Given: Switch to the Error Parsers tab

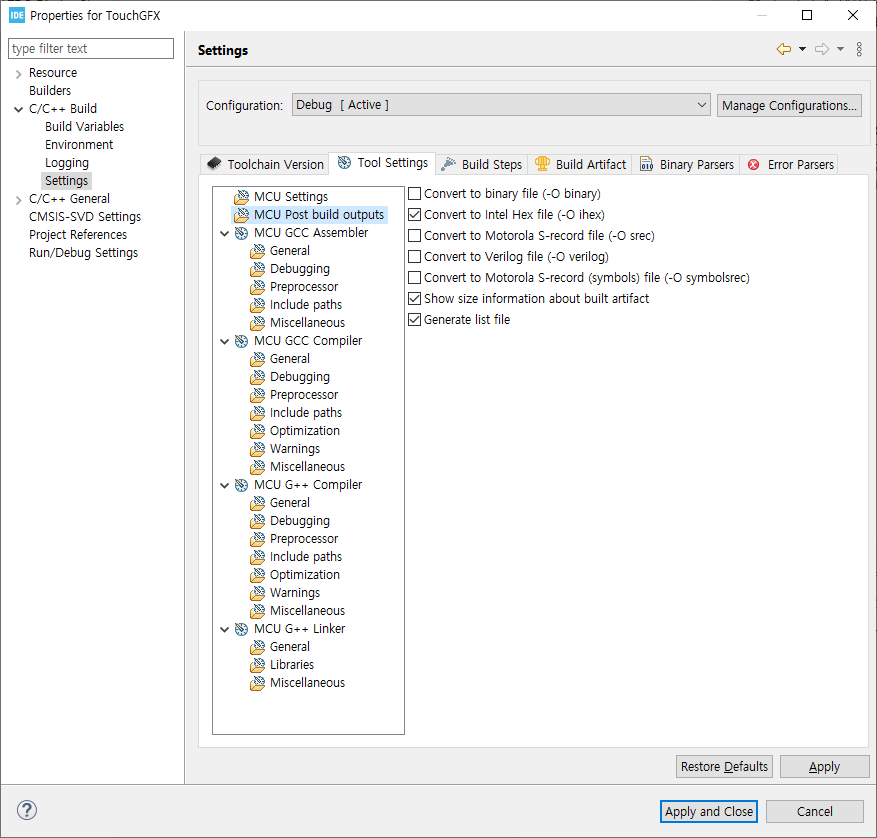Looking at the screenshot, I should 790,164.
